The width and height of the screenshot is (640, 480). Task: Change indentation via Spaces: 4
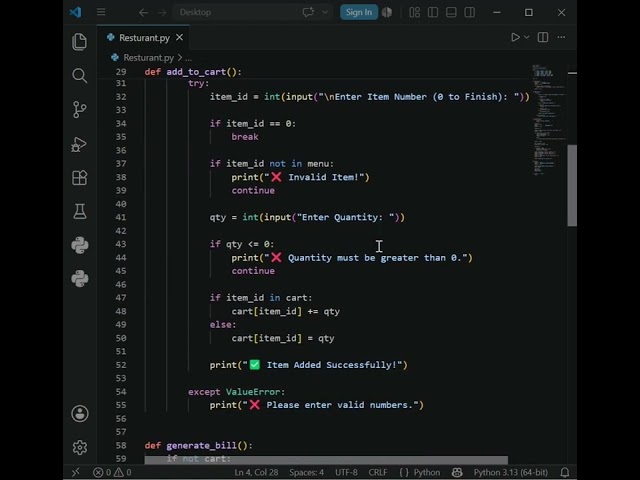coord(307,472)
